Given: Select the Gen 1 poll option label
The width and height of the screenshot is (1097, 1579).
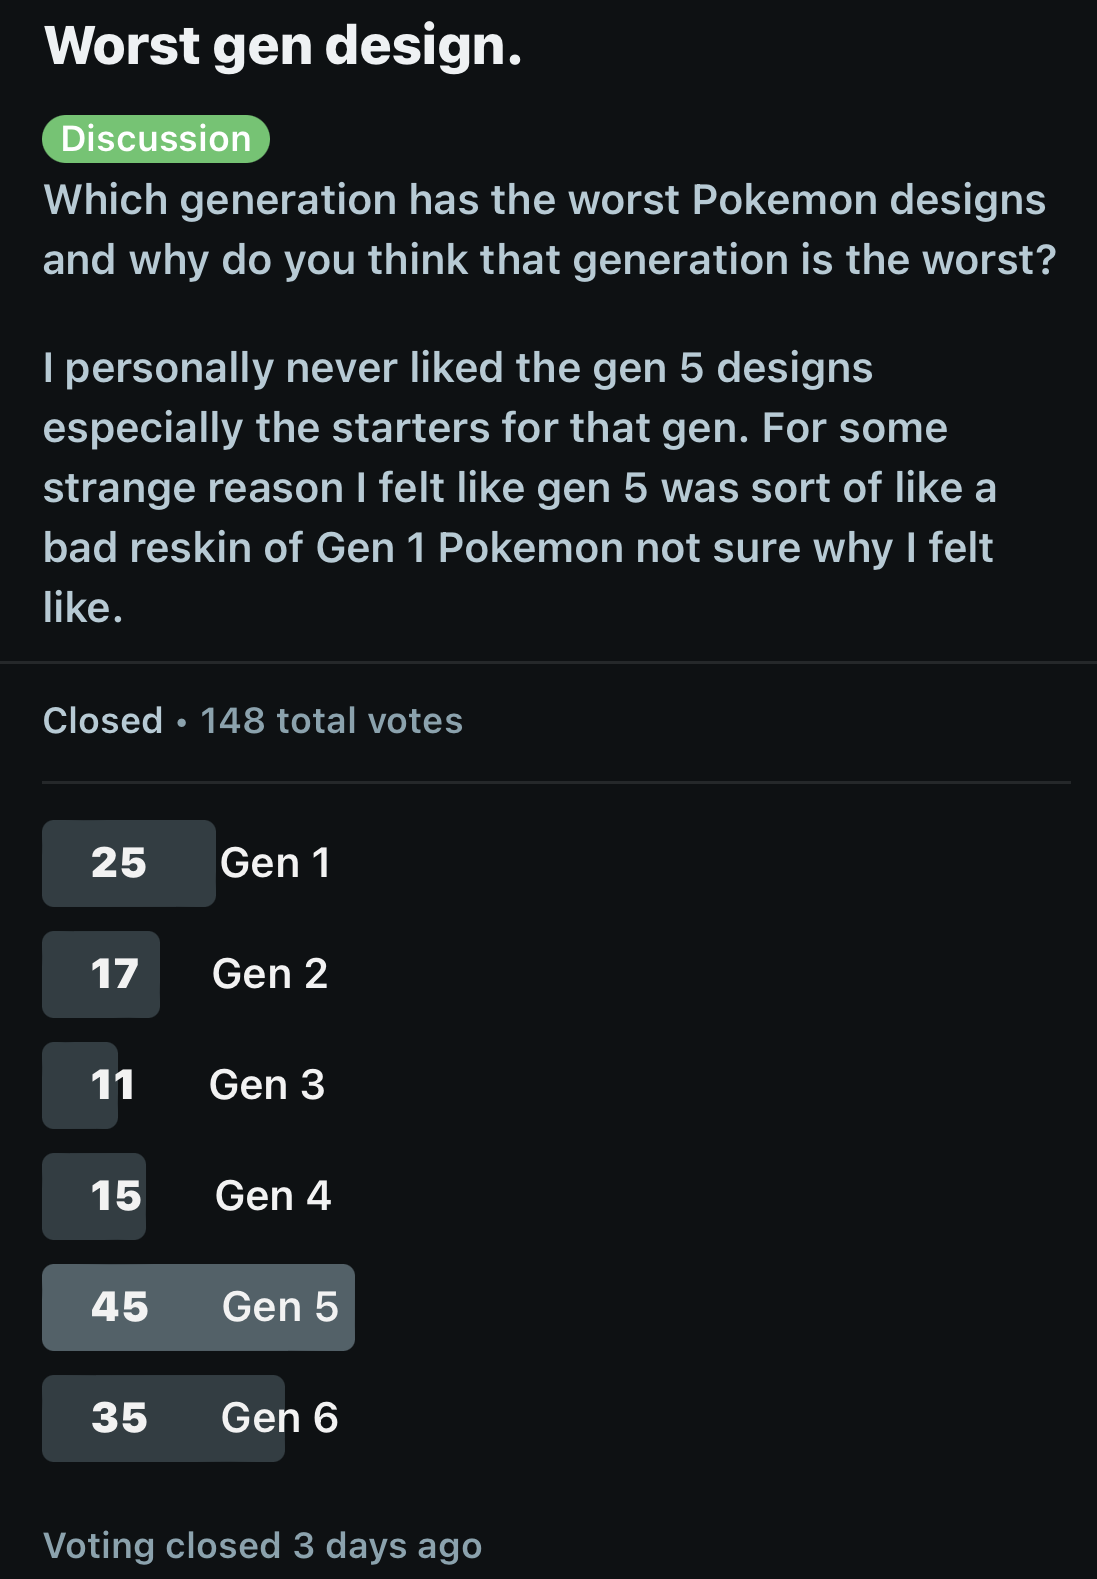Looking at the screenshot, I should point(275,863).
